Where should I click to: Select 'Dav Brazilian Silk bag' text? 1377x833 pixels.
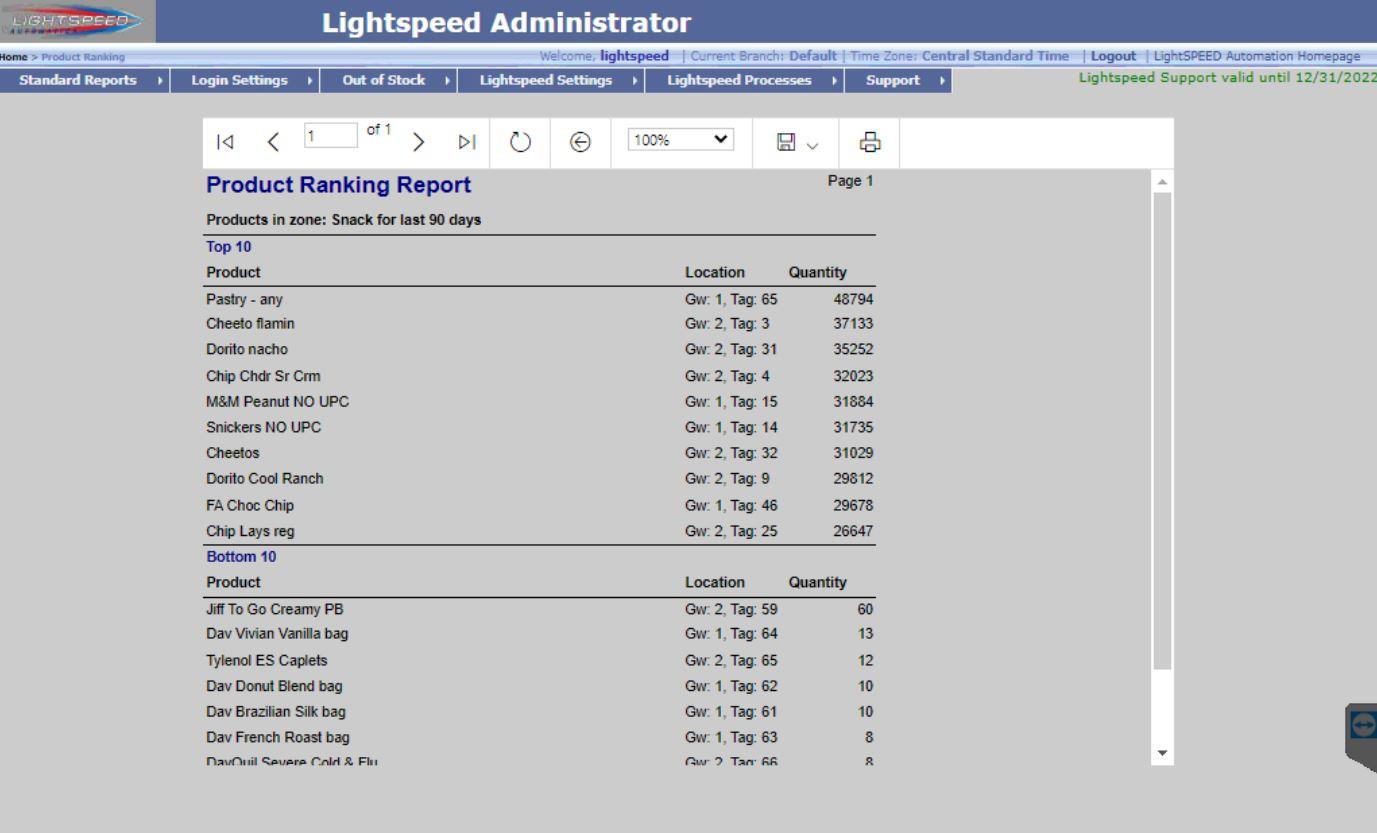tap(276, 712)
